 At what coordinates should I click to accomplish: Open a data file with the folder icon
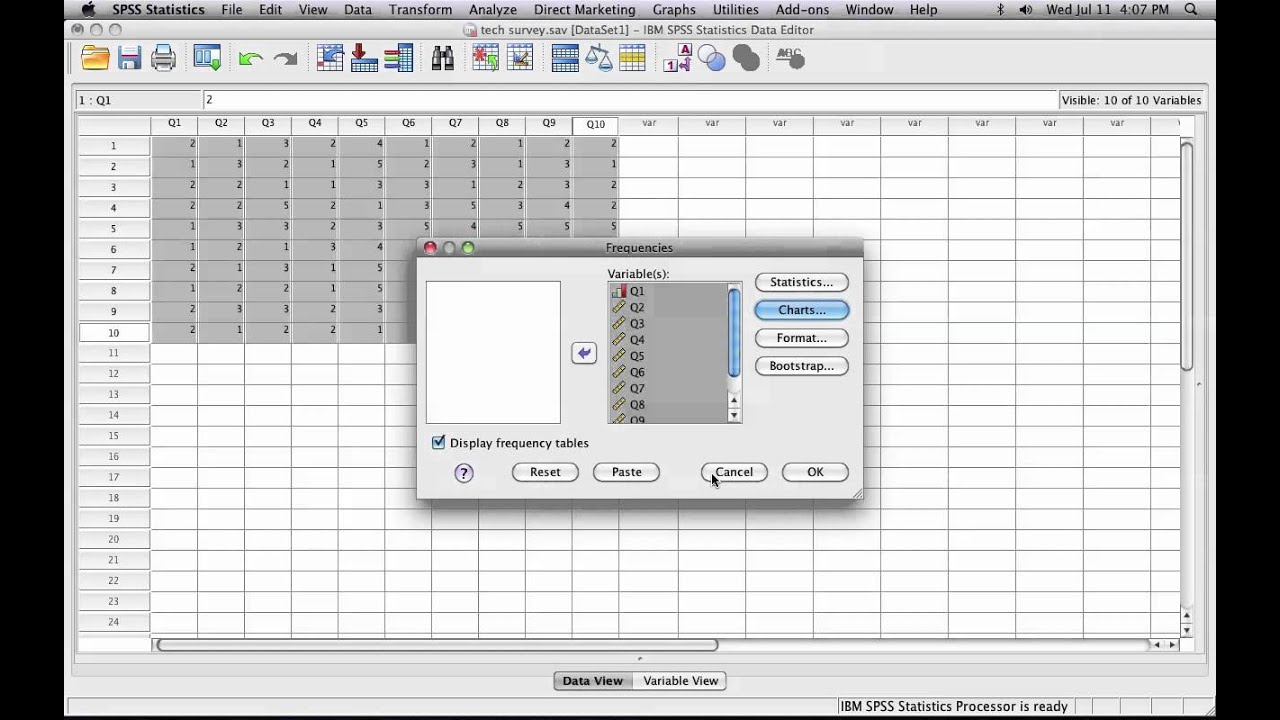click(x=95, y=59)
